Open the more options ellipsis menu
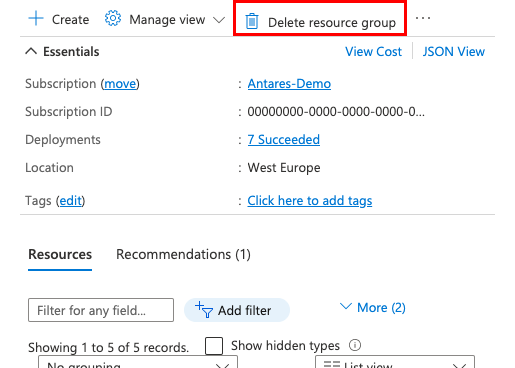The height and width of the screenshot is (368, 515). coord(423,18)
